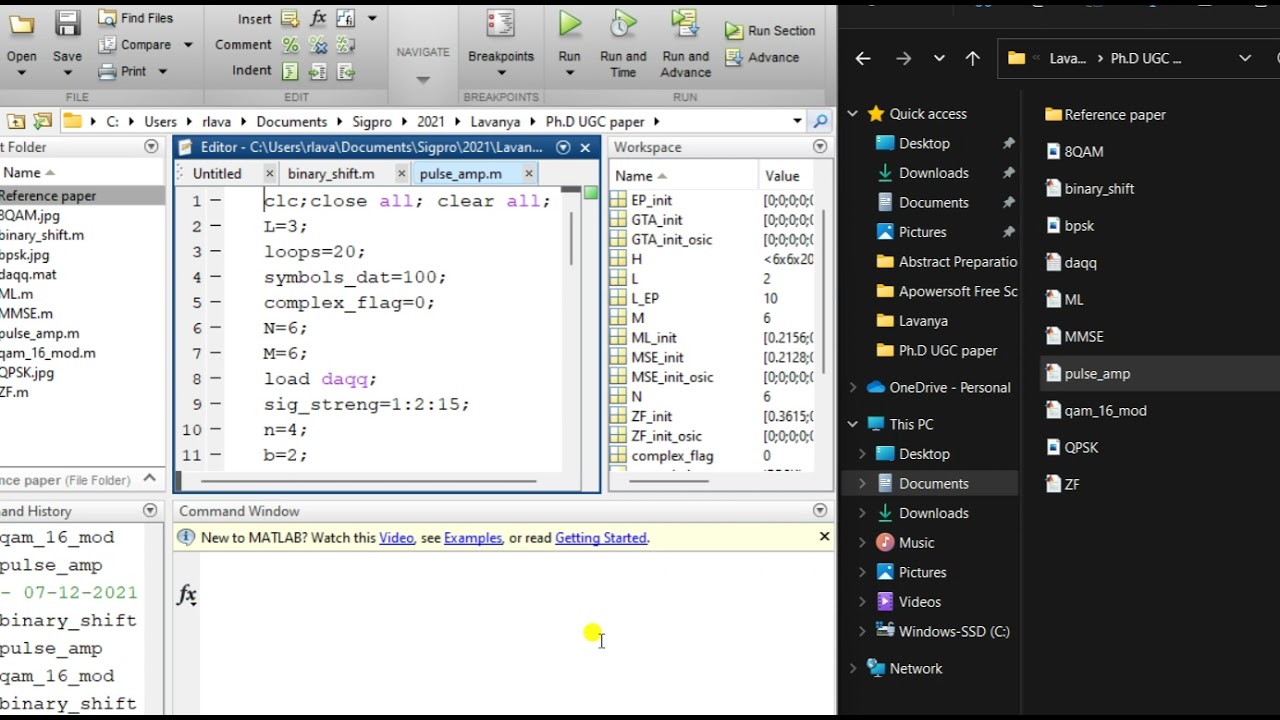Click the Examples link in Command Window
Screen dimensions: 1280x720
point(472,538)
